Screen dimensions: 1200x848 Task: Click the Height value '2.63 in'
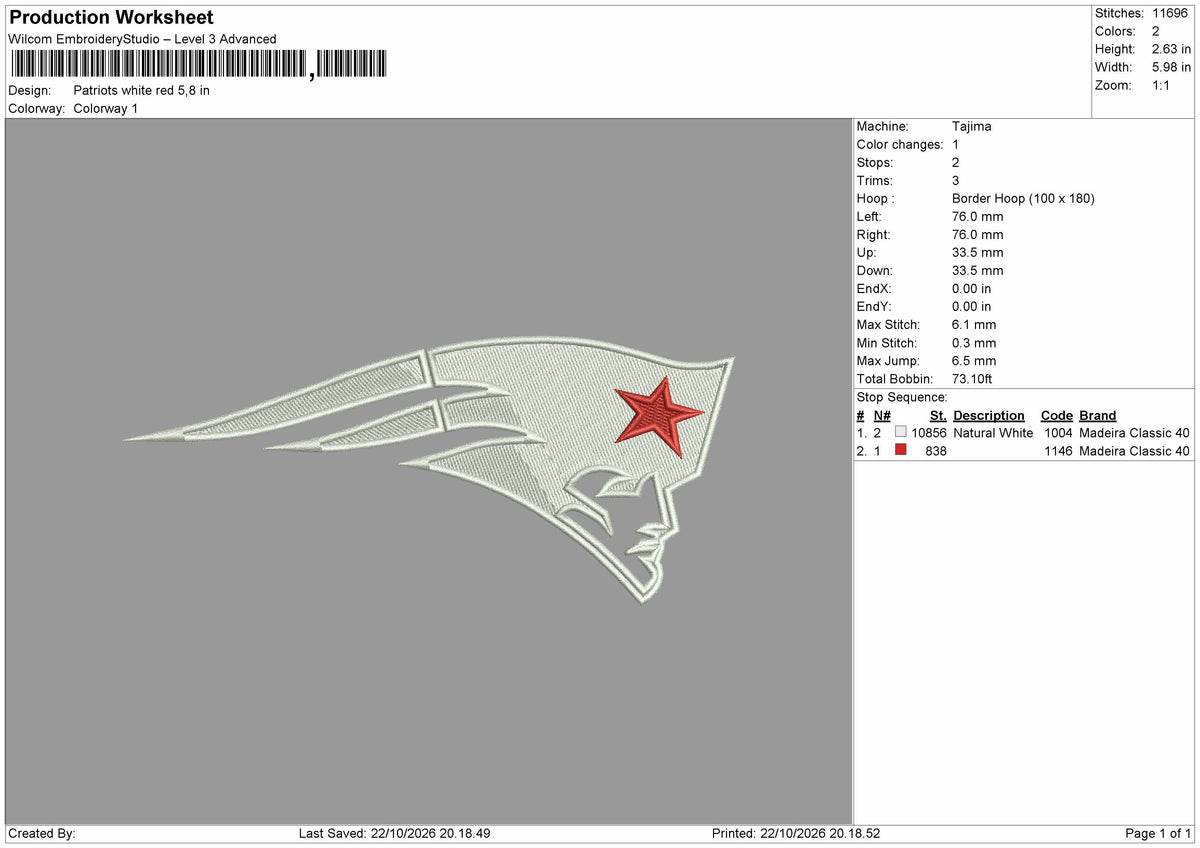point(1172,49)
